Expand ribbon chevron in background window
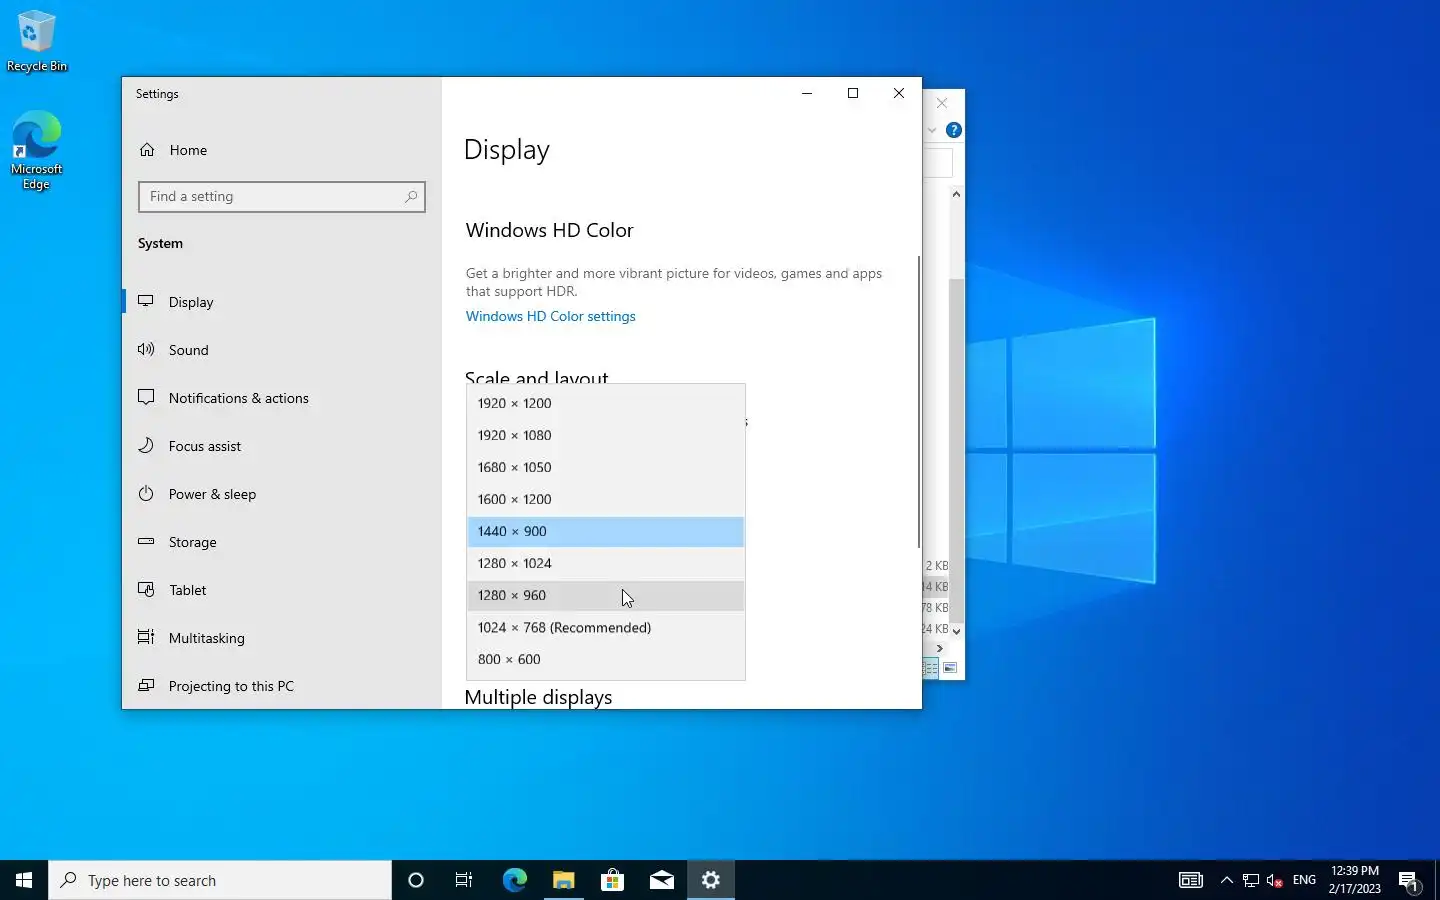 point(932,130)
